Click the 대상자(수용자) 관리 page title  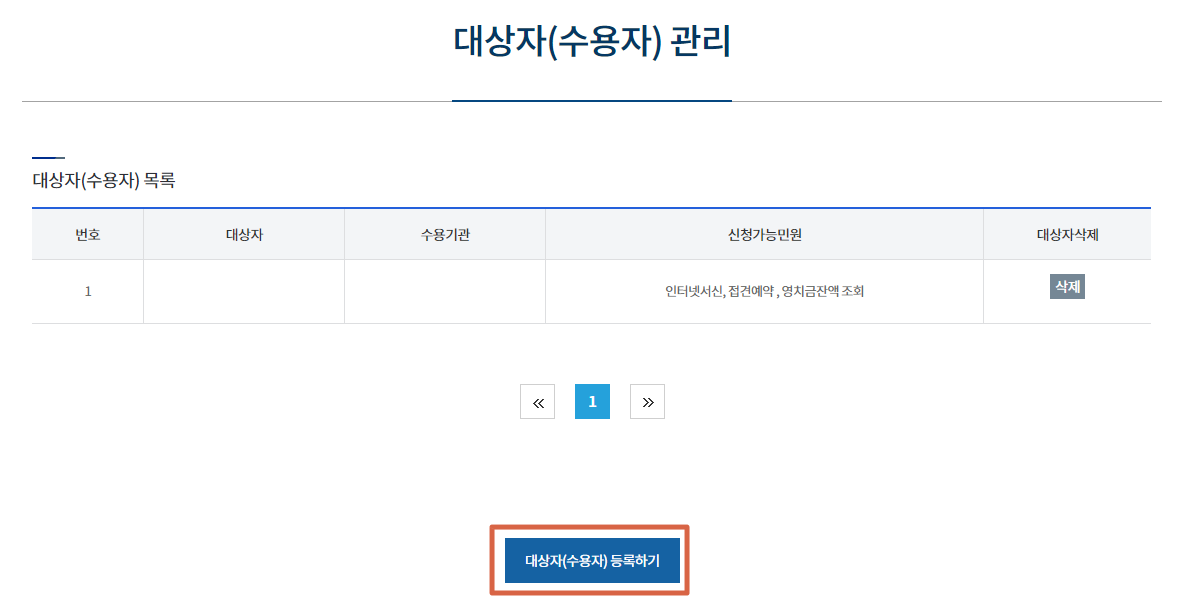pyautogui.click(x=592, y=42)
